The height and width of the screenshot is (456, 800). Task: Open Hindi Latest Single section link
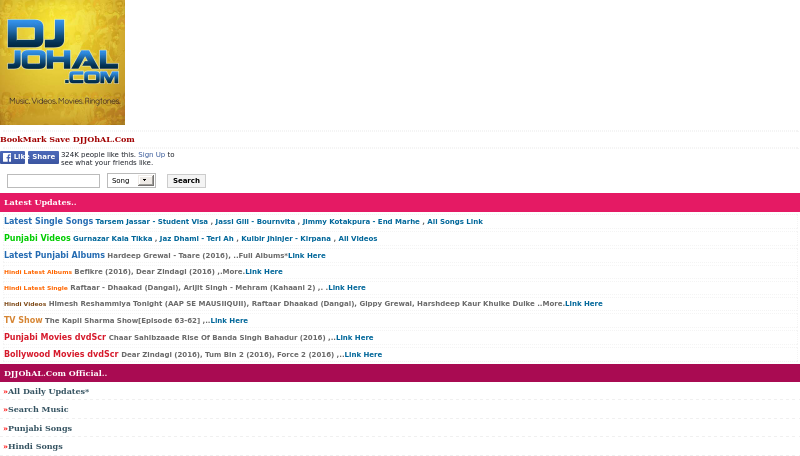point(36,288)
